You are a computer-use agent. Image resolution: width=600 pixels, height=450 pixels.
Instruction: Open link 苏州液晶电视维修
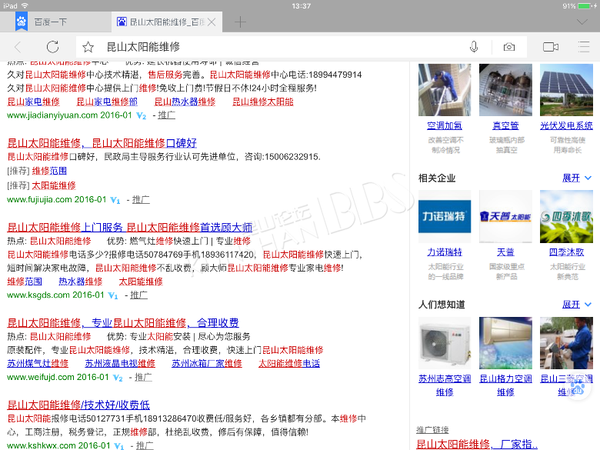(x=120, y=364)
